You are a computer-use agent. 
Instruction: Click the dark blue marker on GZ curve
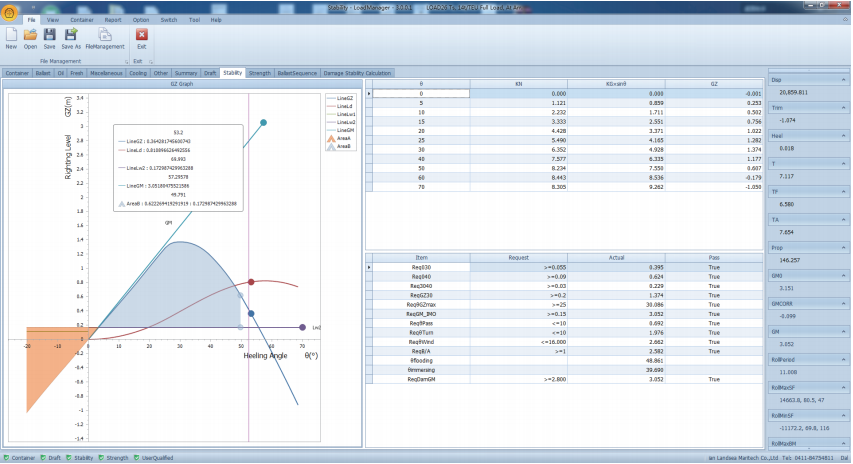point(251,313)
